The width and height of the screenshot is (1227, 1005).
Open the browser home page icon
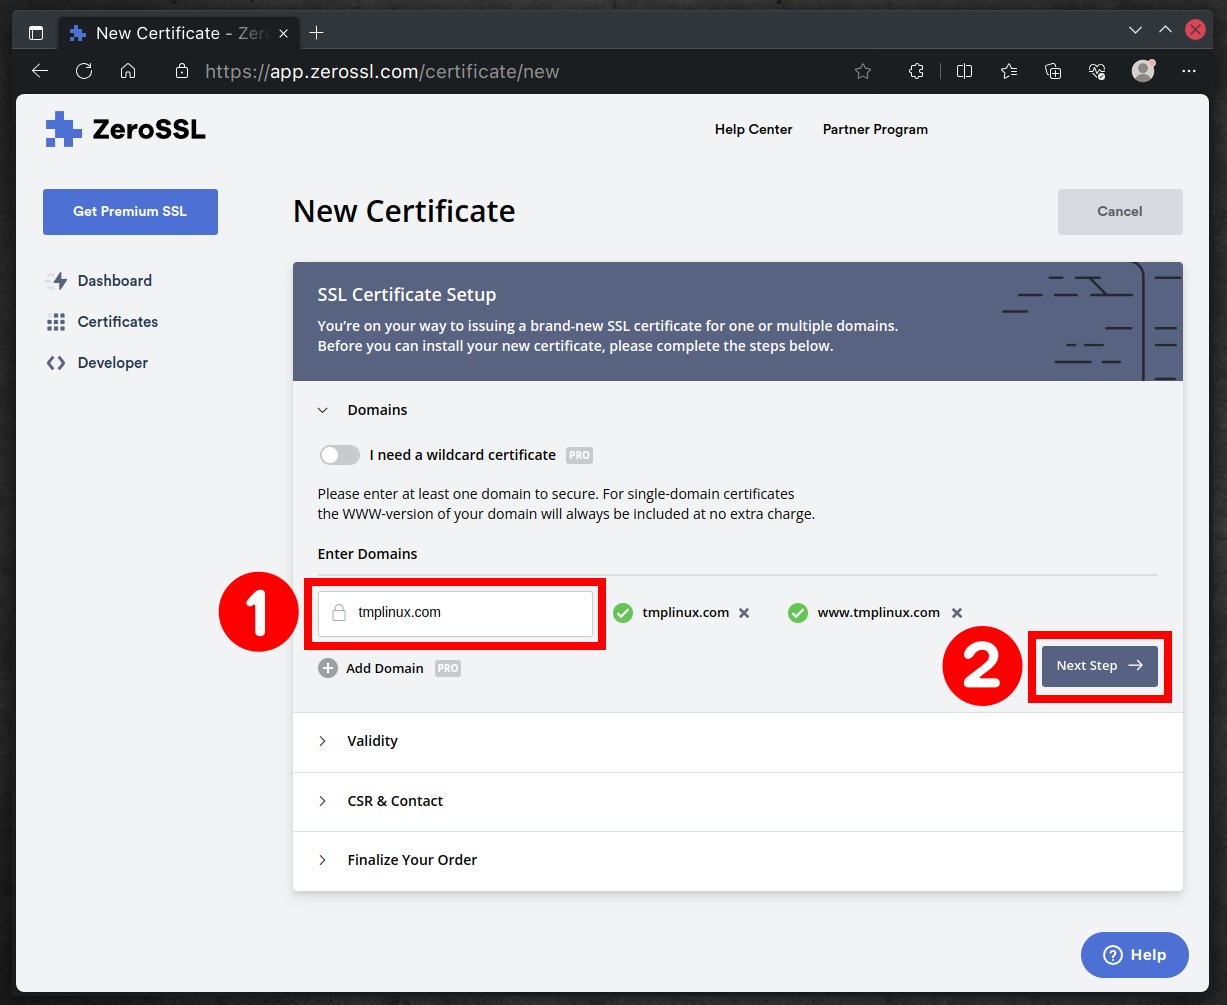128,71
